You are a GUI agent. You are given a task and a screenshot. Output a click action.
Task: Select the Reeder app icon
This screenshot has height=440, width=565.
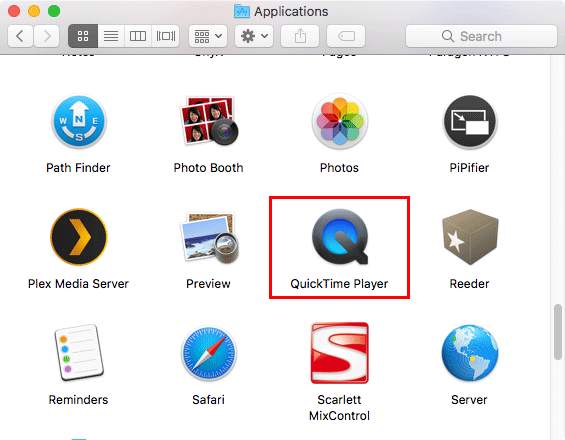coord(470,237)
